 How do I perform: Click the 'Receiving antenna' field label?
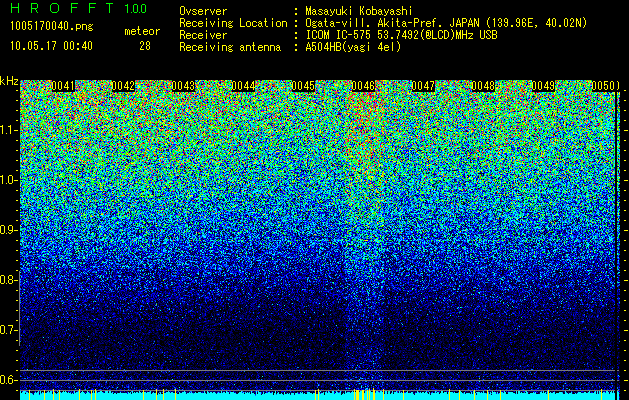230,47
